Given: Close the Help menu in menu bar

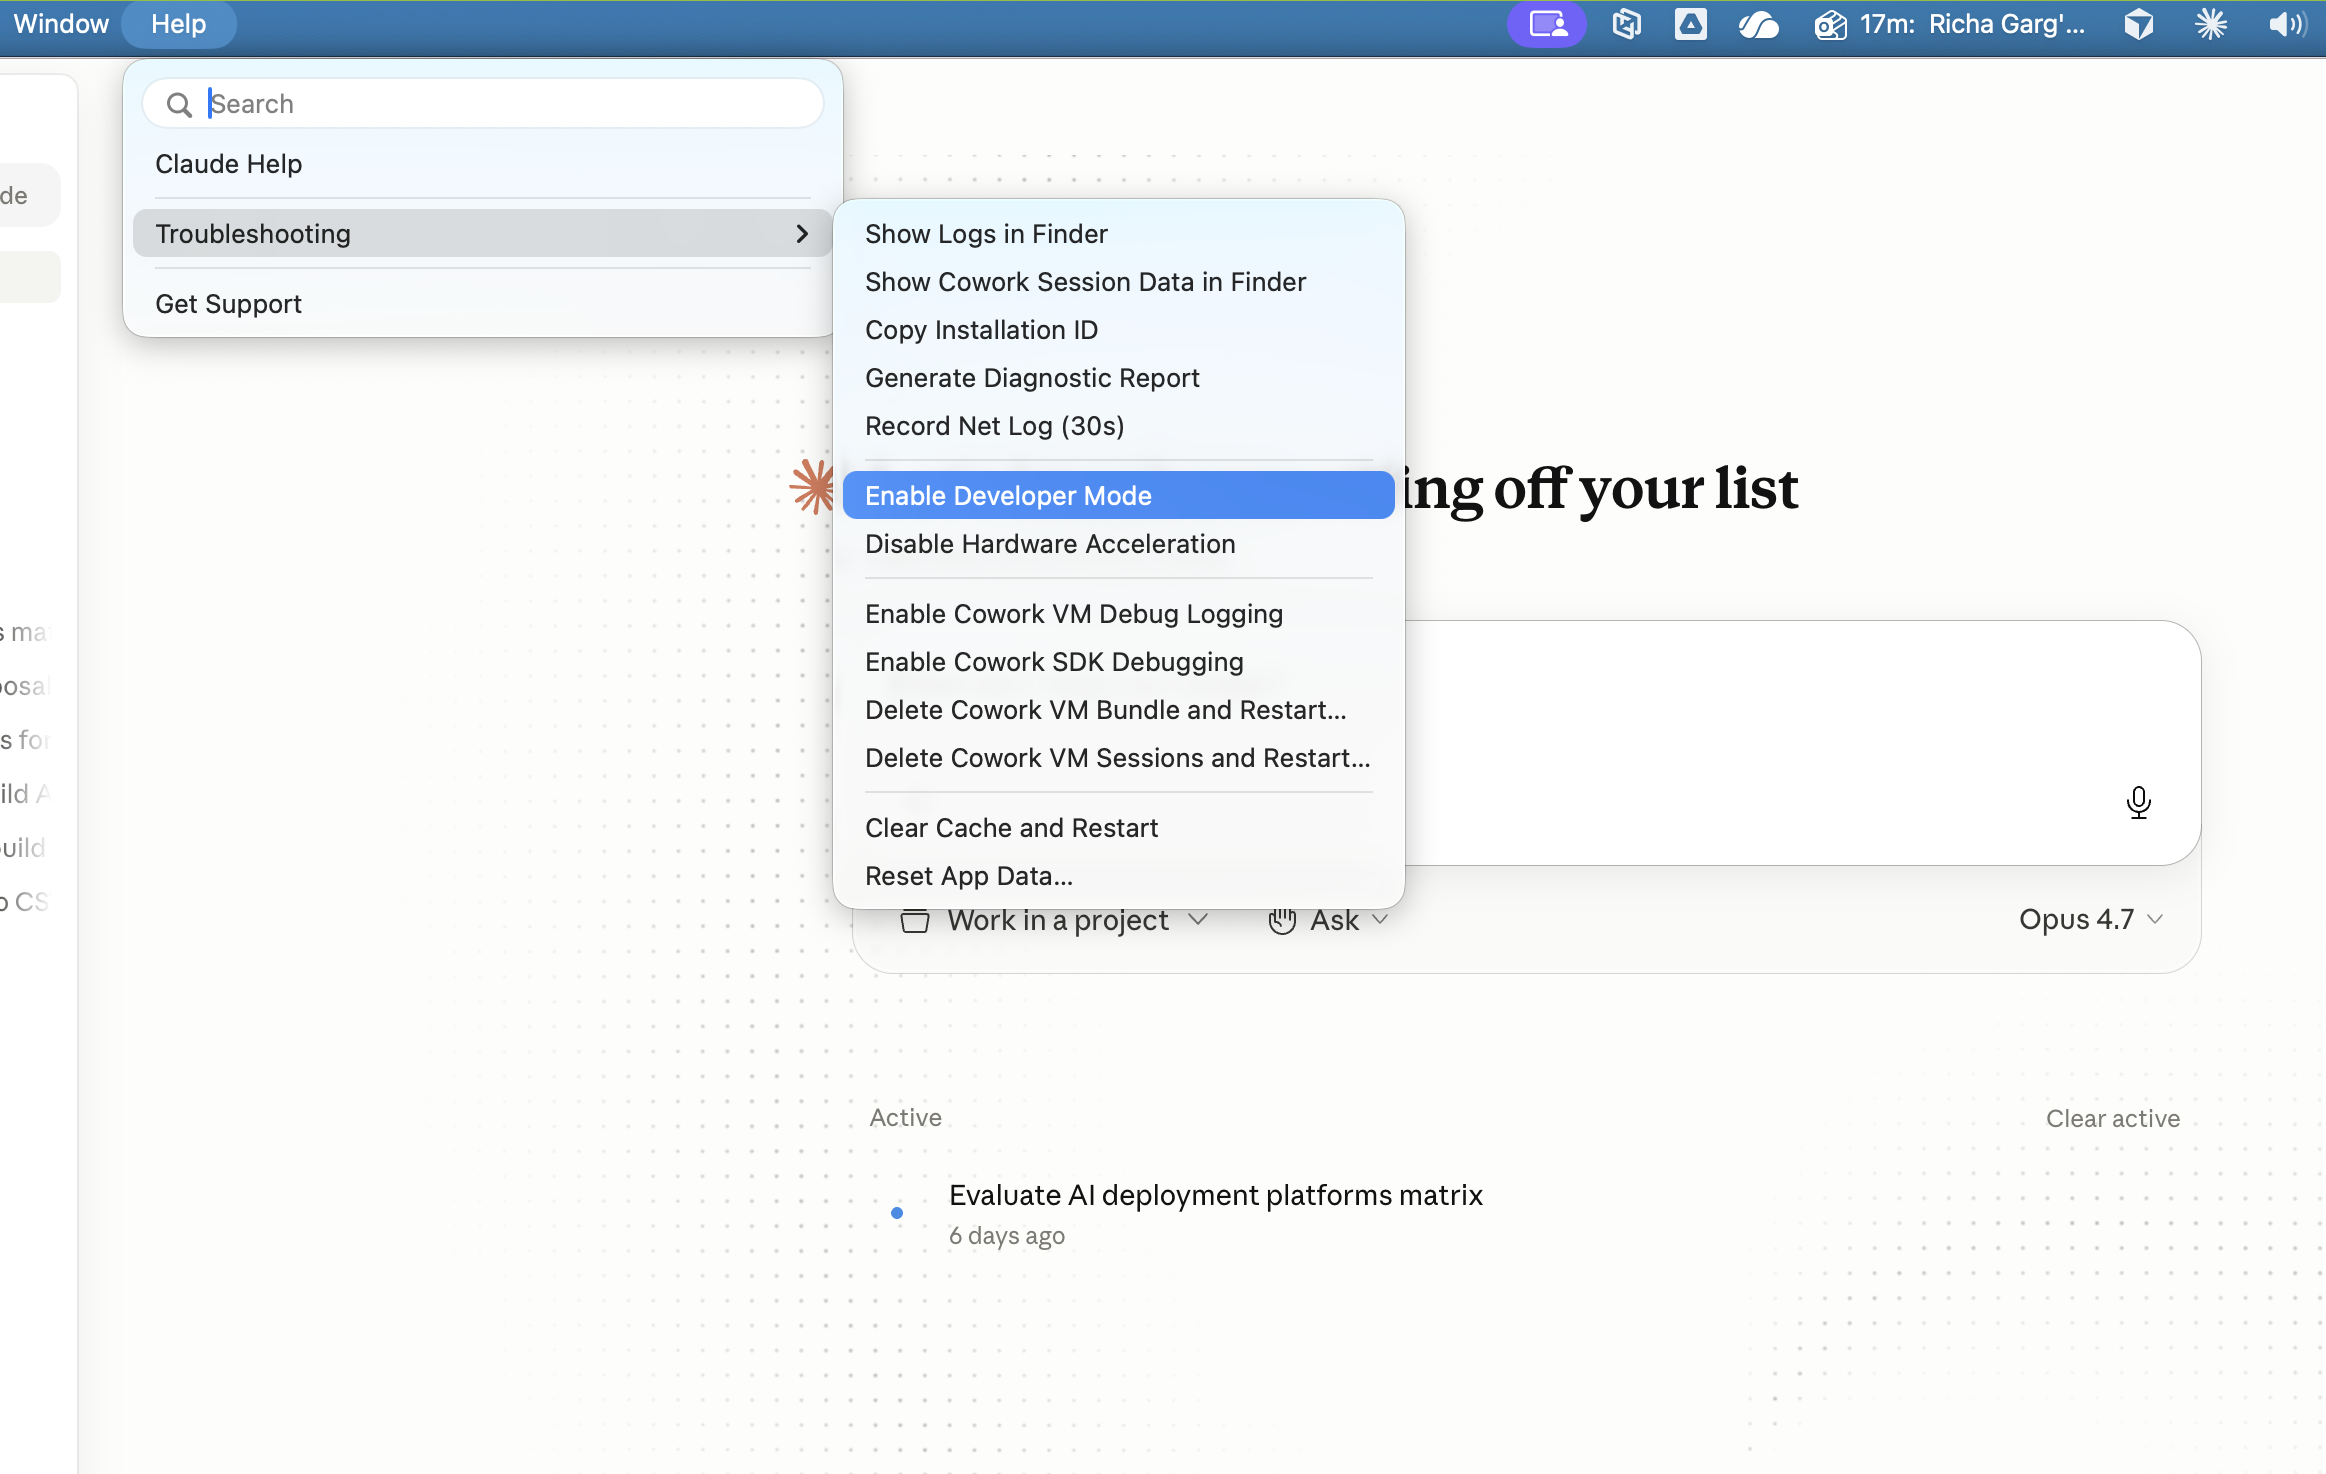Looking at the screenshot, I should [x=178, y=24].
